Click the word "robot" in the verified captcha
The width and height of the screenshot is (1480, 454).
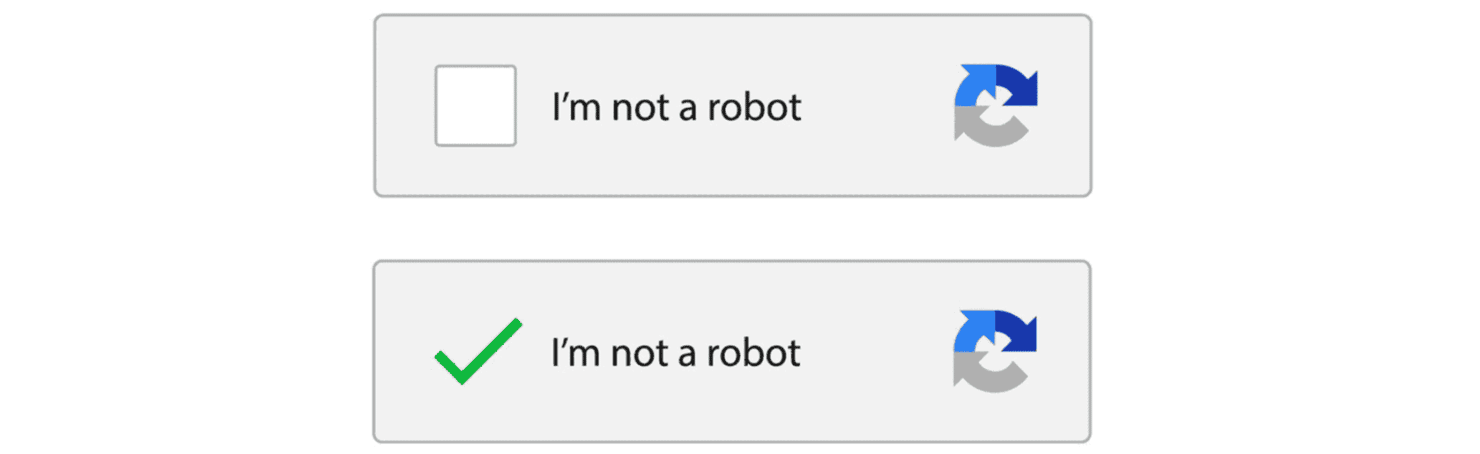point(753,352)
